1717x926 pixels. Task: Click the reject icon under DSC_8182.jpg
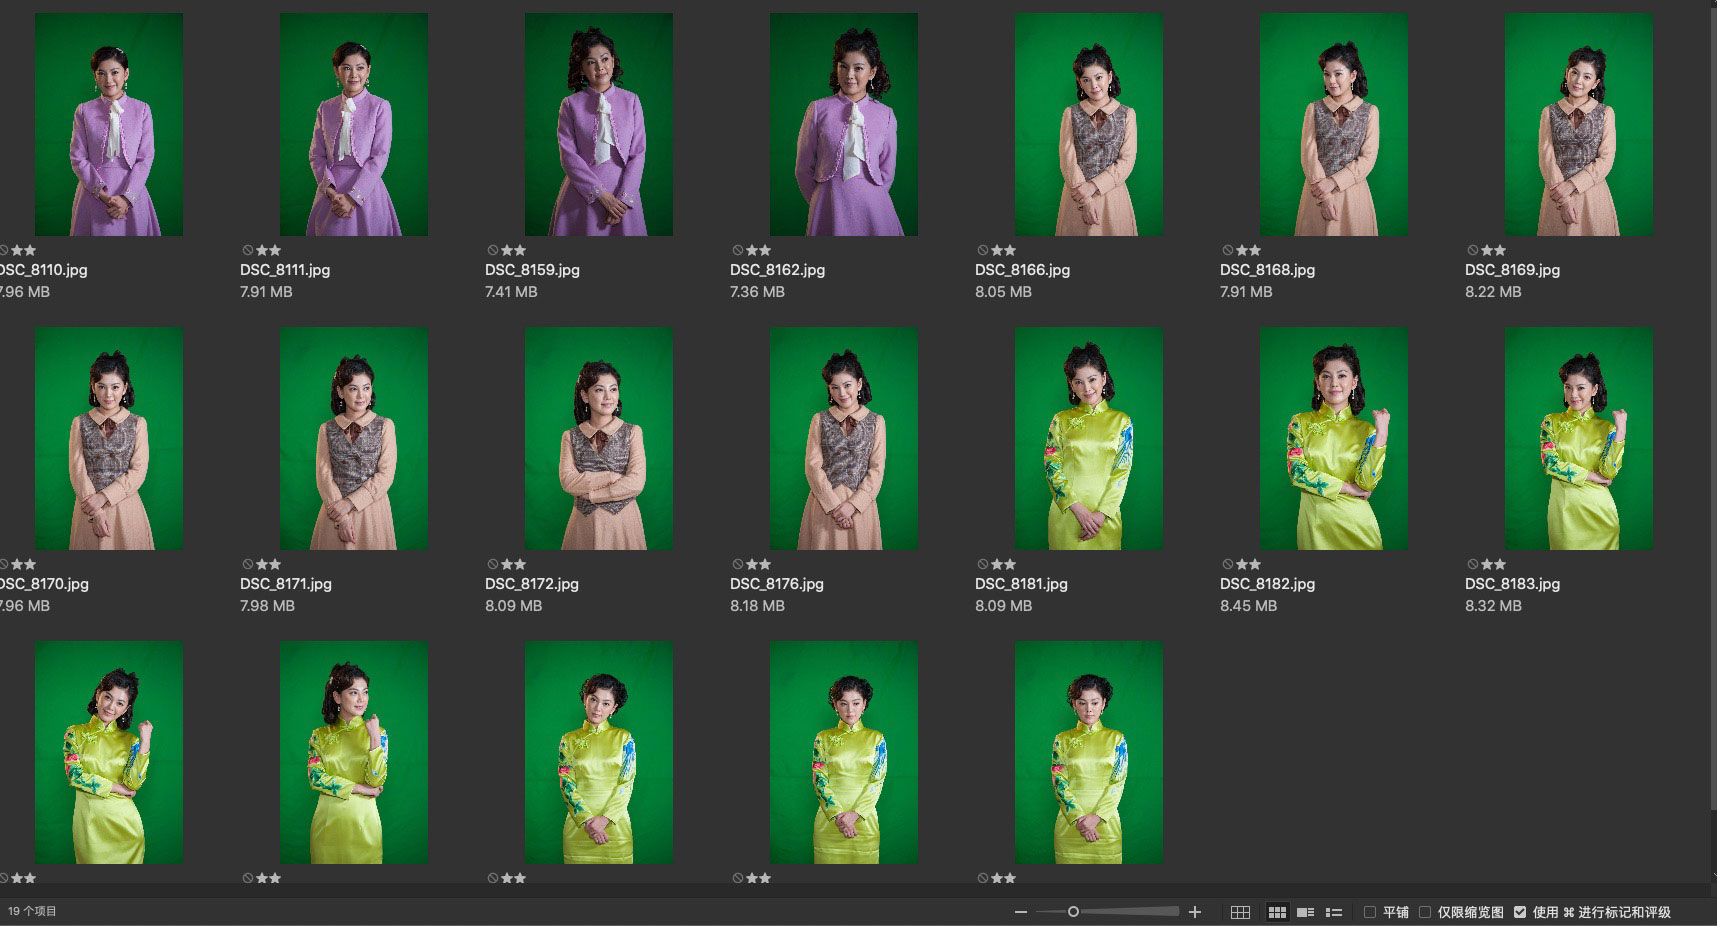click(1227, 564)
